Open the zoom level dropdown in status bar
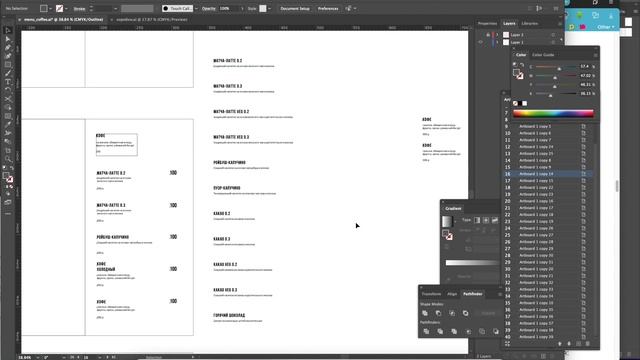640x360 pixels. coord(38,358)
